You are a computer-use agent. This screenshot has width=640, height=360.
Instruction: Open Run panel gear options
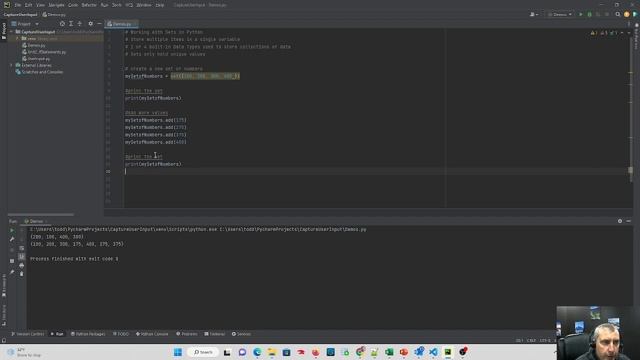(x=620, y=221)
